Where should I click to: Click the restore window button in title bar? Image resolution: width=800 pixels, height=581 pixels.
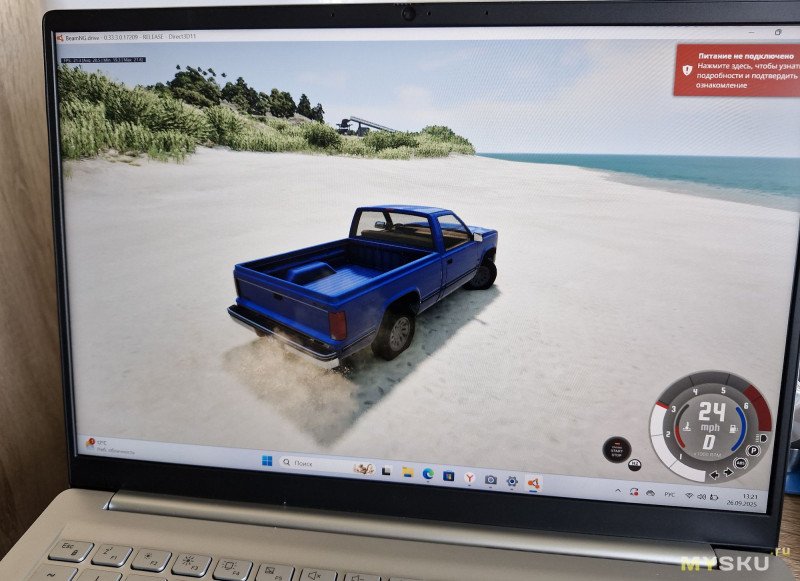click(x=778, y=32)
